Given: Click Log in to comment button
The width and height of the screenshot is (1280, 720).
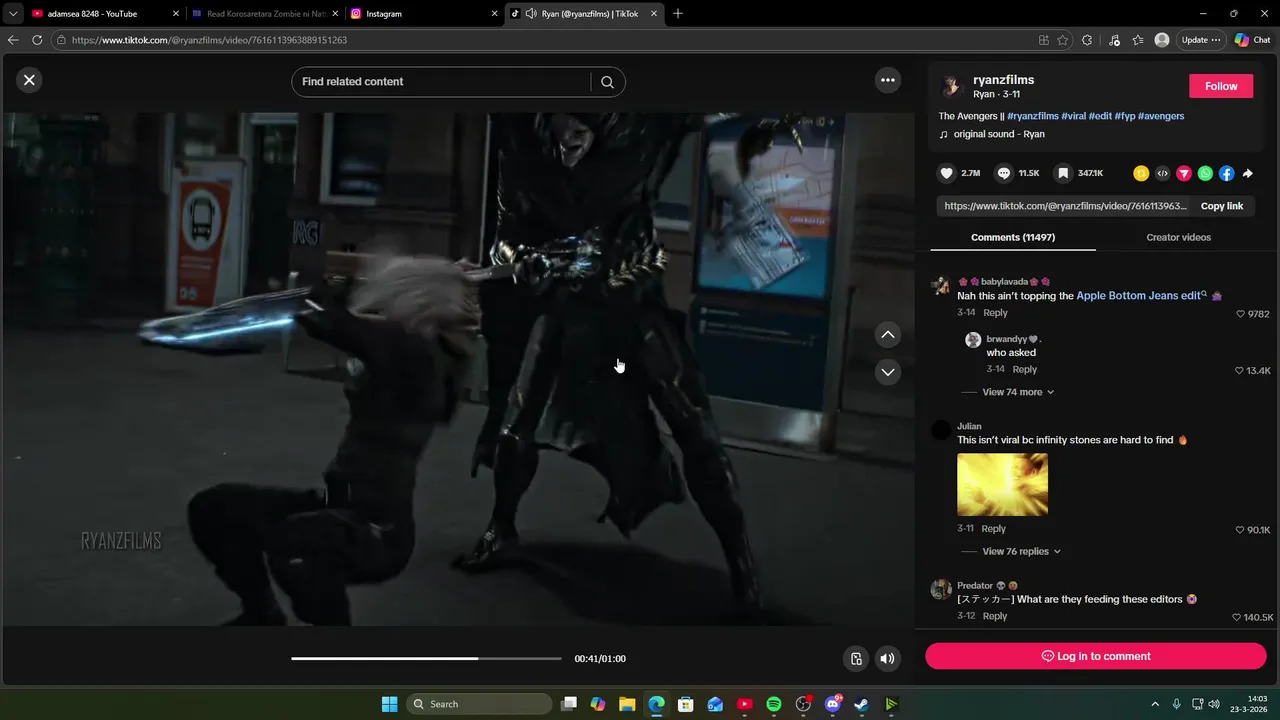Looking at the screenshot, I should 1095,656.
